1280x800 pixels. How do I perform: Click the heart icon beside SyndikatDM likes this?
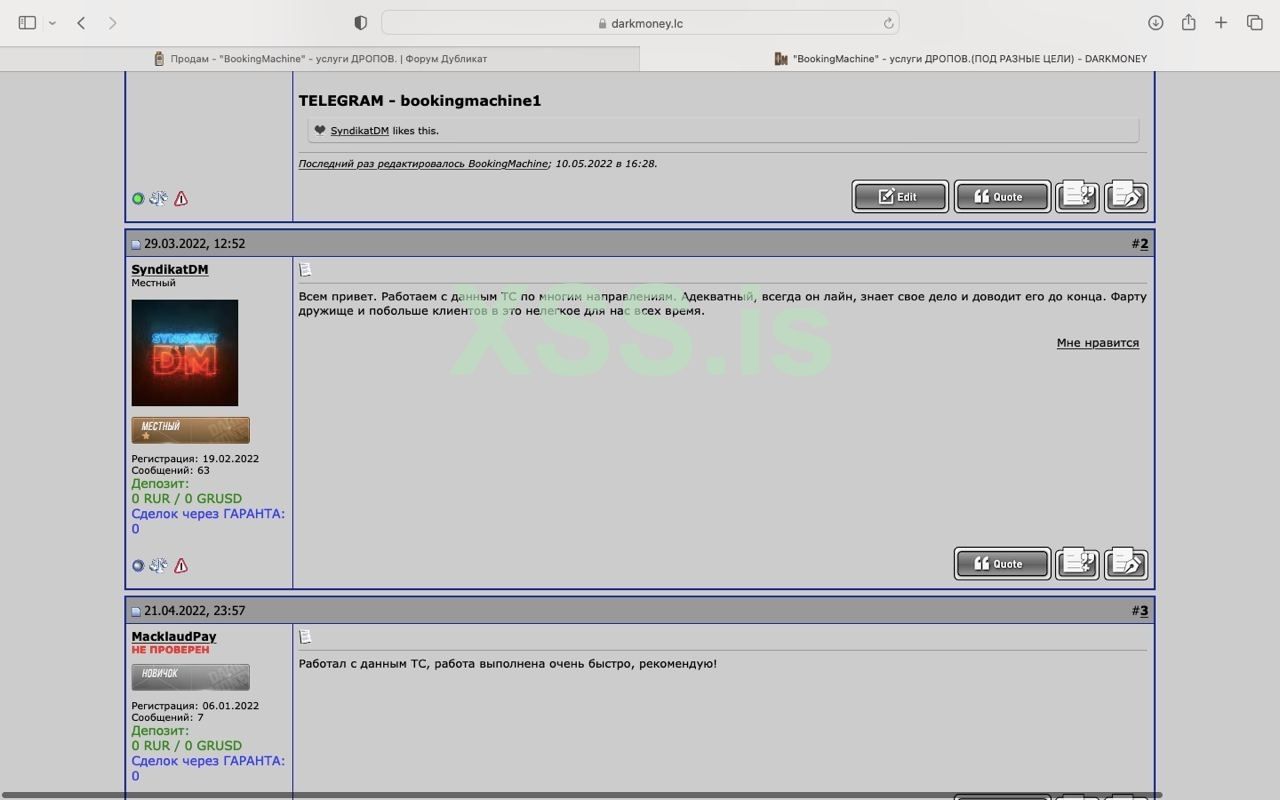(320, 130)
